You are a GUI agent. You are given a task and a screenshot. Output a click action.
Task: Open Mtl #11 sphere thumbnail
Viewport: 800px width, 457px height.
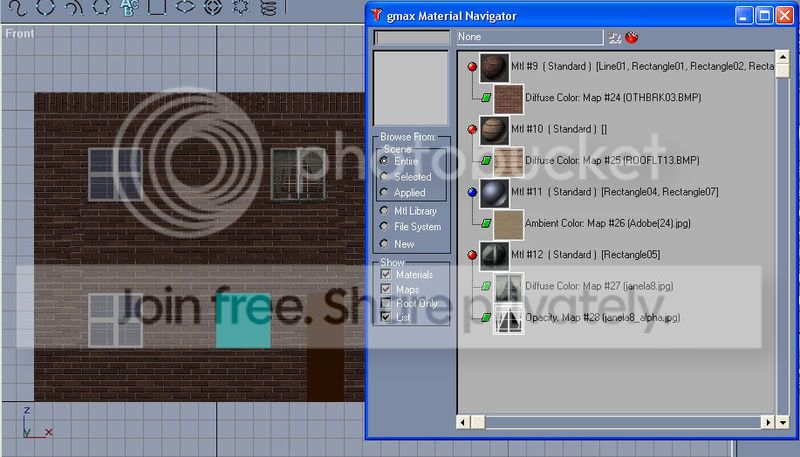coord(494,193)
